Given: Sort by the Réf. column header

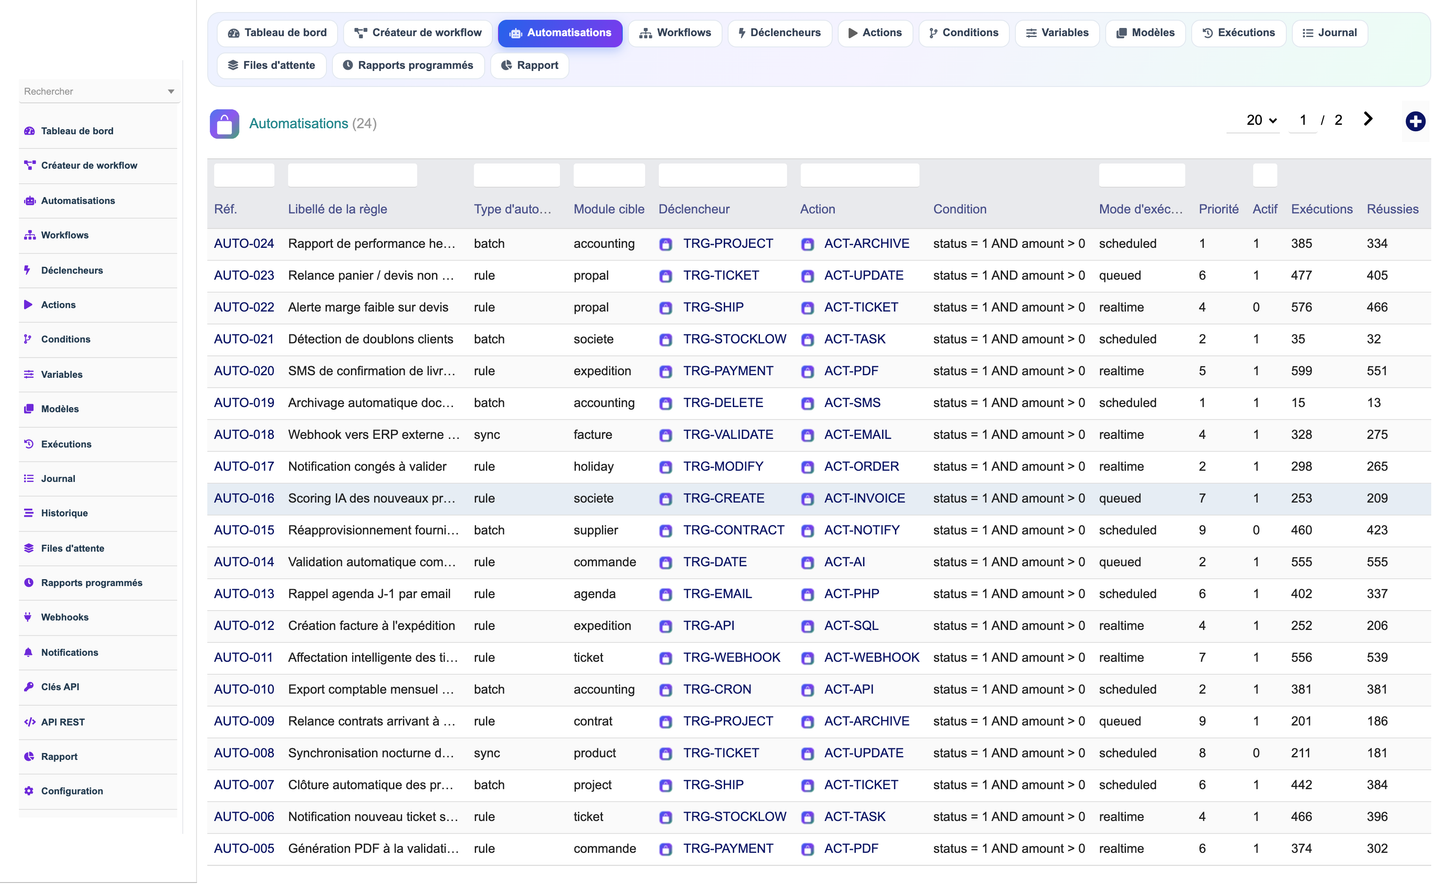Looking at the screenshot, I should tap(225, 210).
